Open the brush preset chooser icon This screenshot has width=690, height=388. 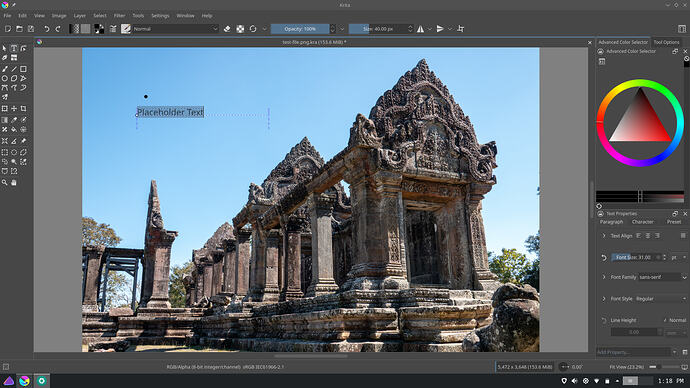point(126,29)
